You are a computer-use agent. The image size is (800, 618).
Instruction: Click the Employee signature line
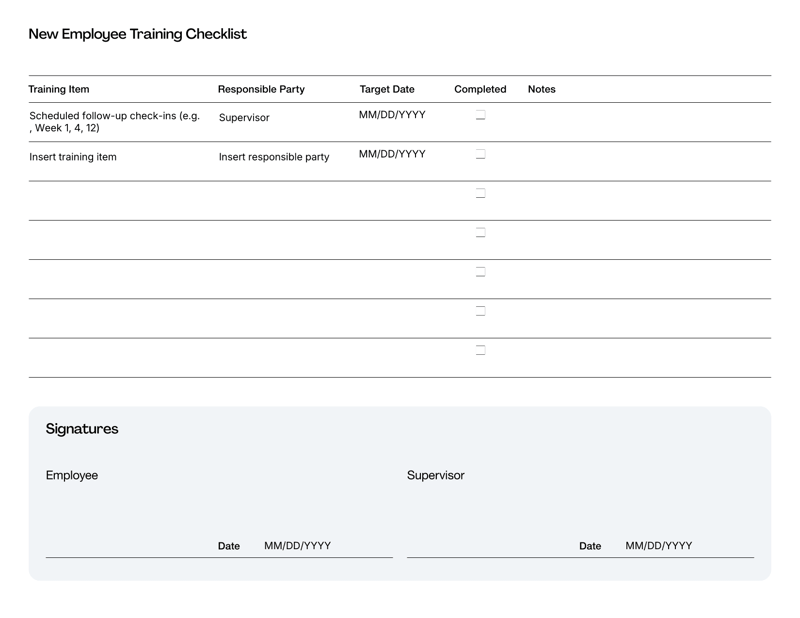120,553
